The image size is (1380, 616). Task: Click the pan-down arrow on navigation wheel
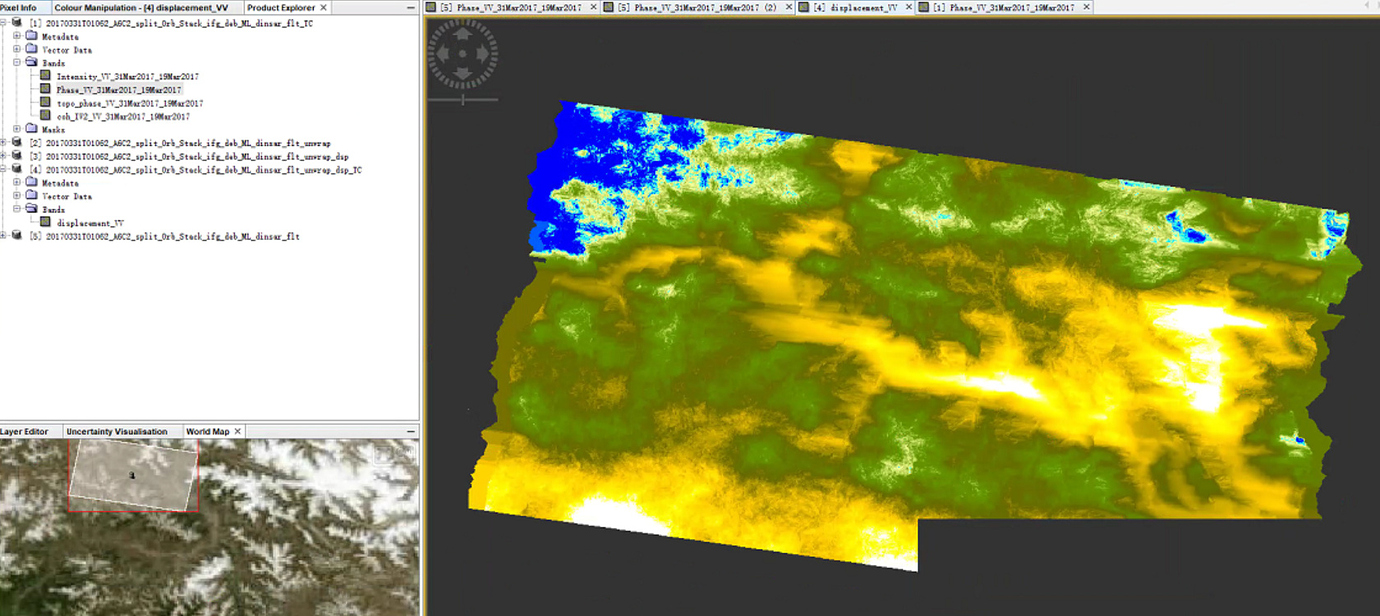click(463, 74)
